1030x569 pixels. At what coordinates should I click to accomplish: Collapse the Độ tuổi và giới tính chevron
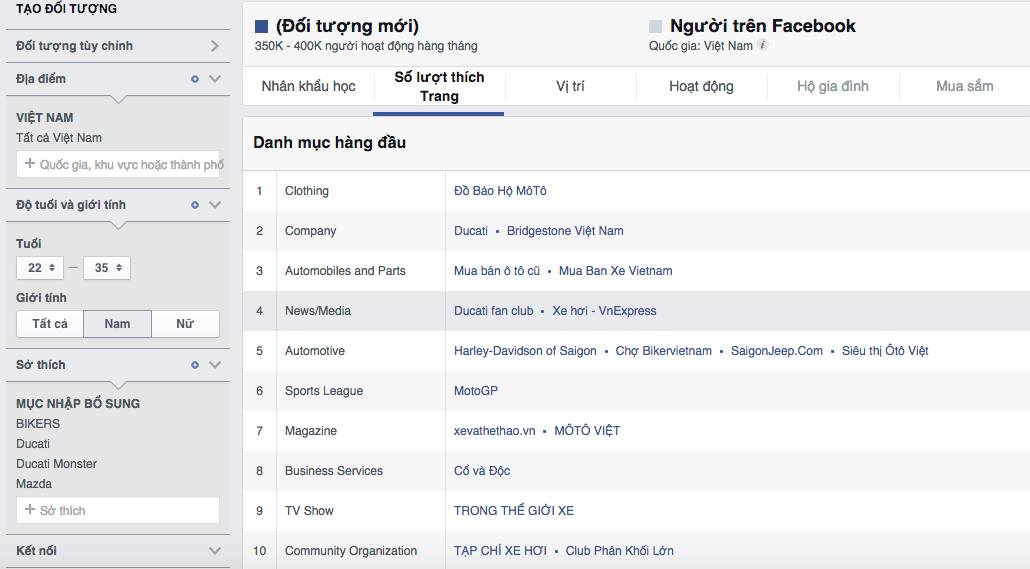[x=215, y=205]
